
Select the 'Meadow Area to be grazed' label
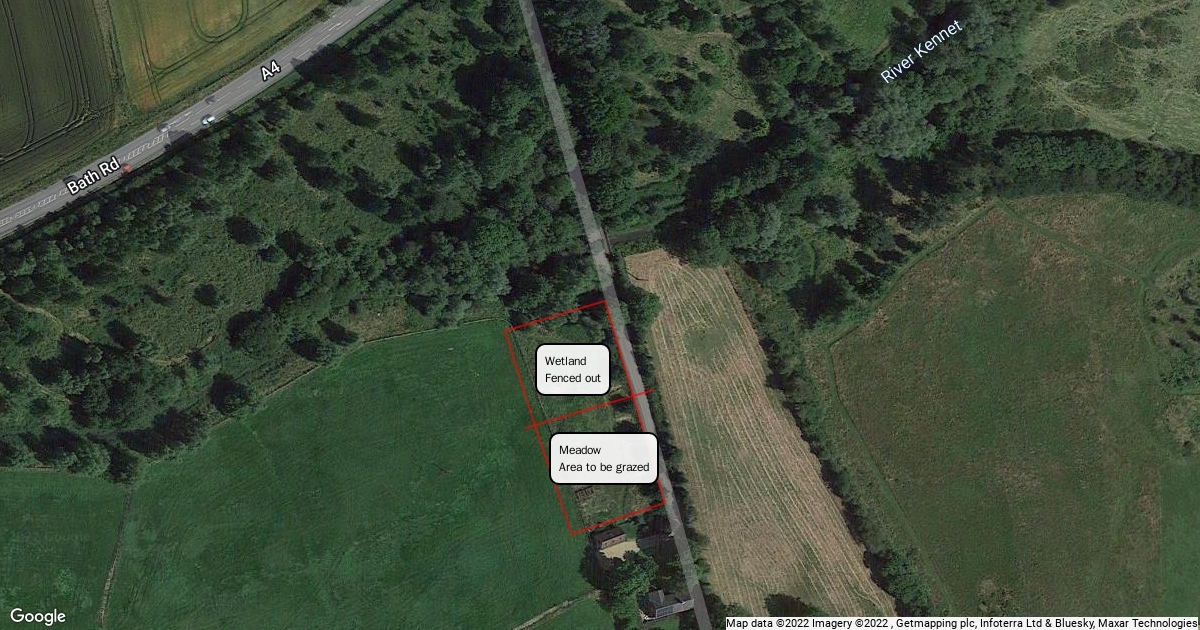604,458
